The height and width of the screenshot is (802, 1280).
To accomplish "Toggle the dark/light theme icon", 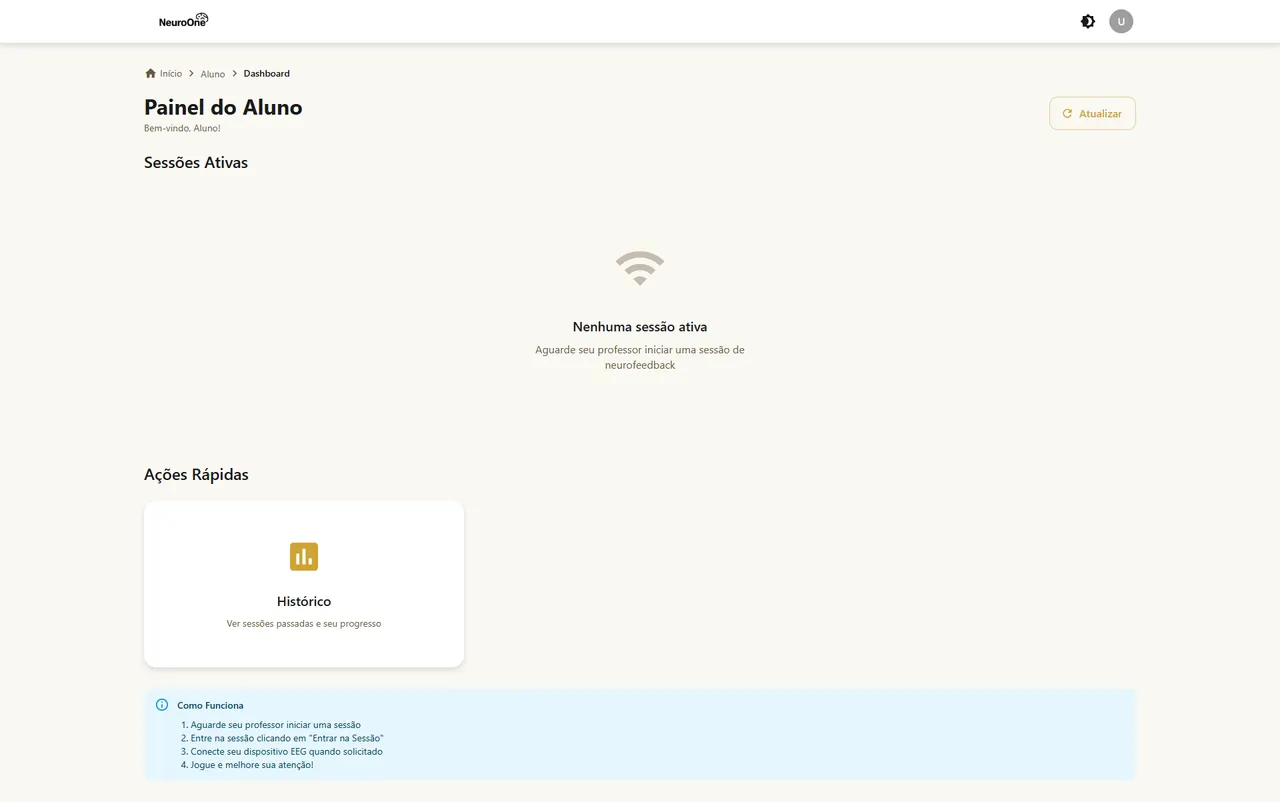I will click(1088, 21).
